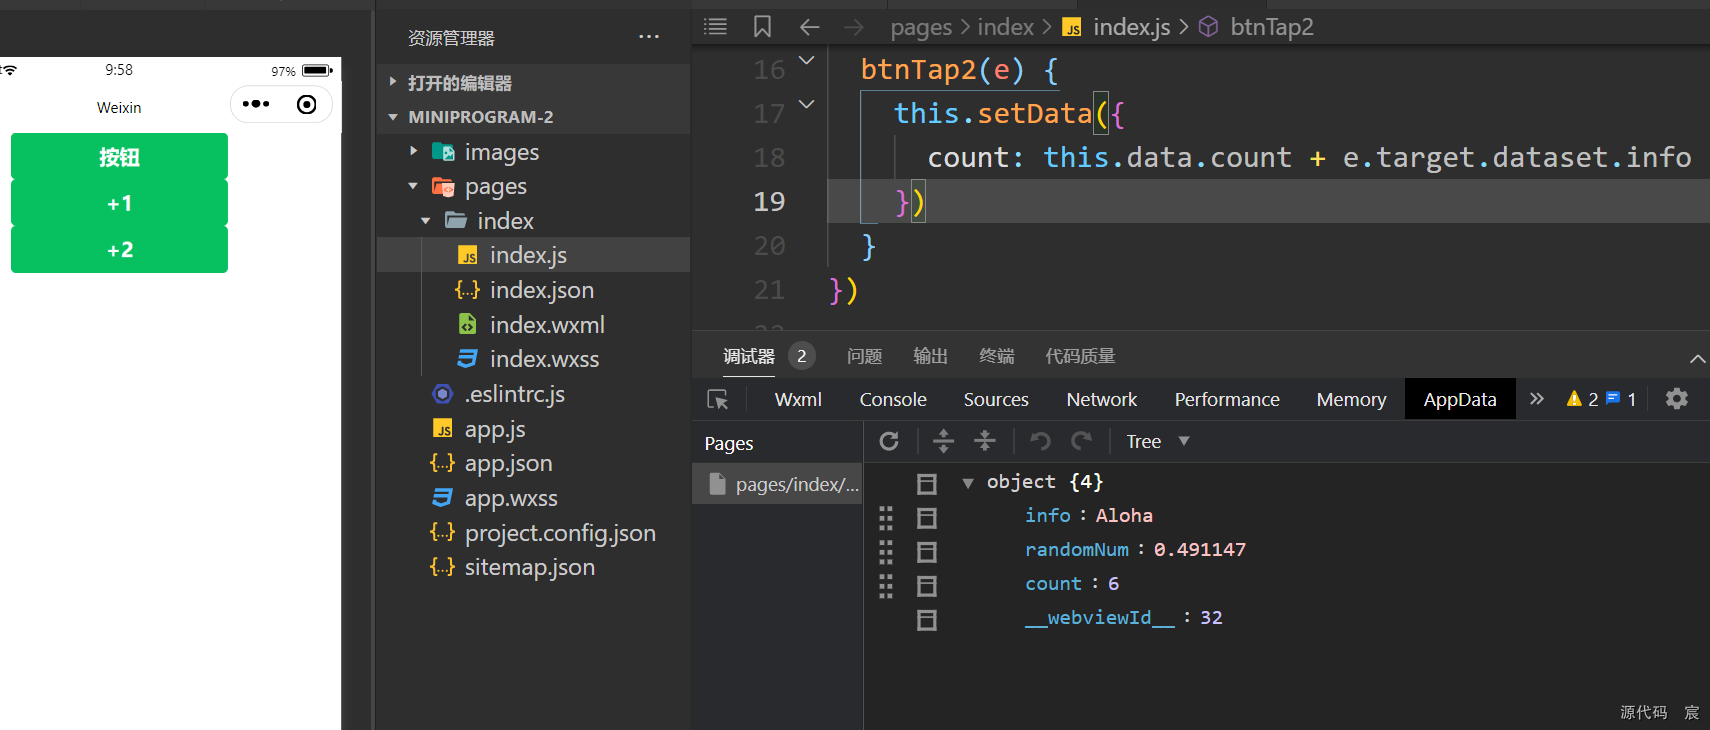The height and width of the screenshot is (730, 1710).
Task: Collapse the pages folder
Action: tap(413, 186)
